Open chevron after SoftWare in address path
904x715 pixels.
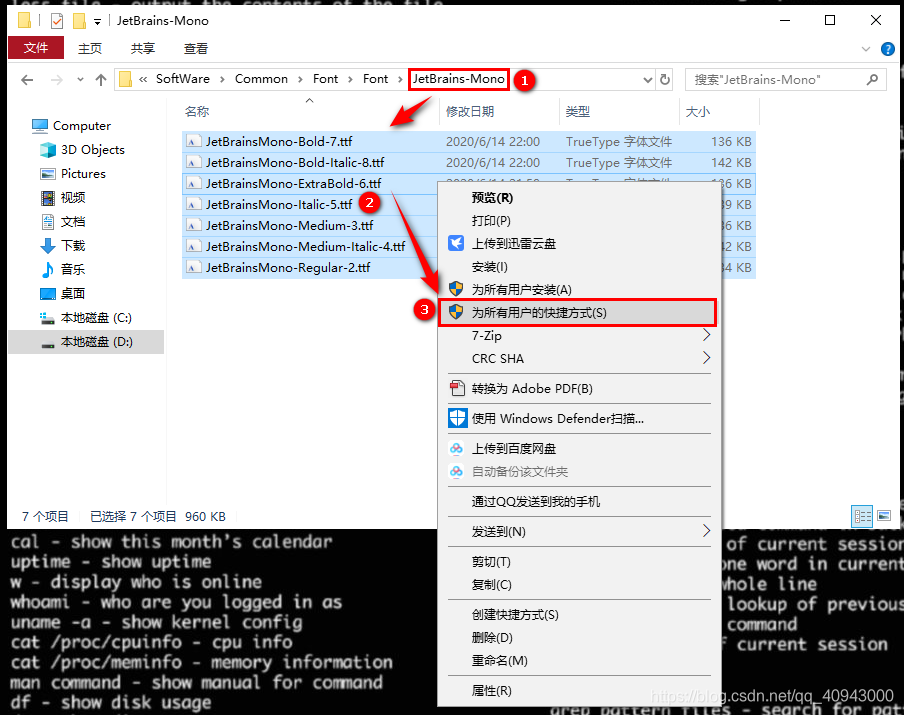(x=222, y=80)
